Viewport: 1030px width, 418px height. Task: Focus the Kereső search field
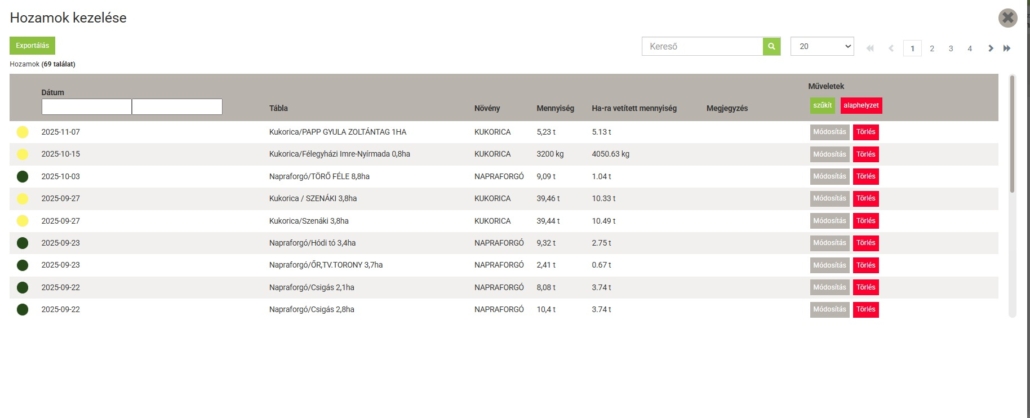coord(702,46)
